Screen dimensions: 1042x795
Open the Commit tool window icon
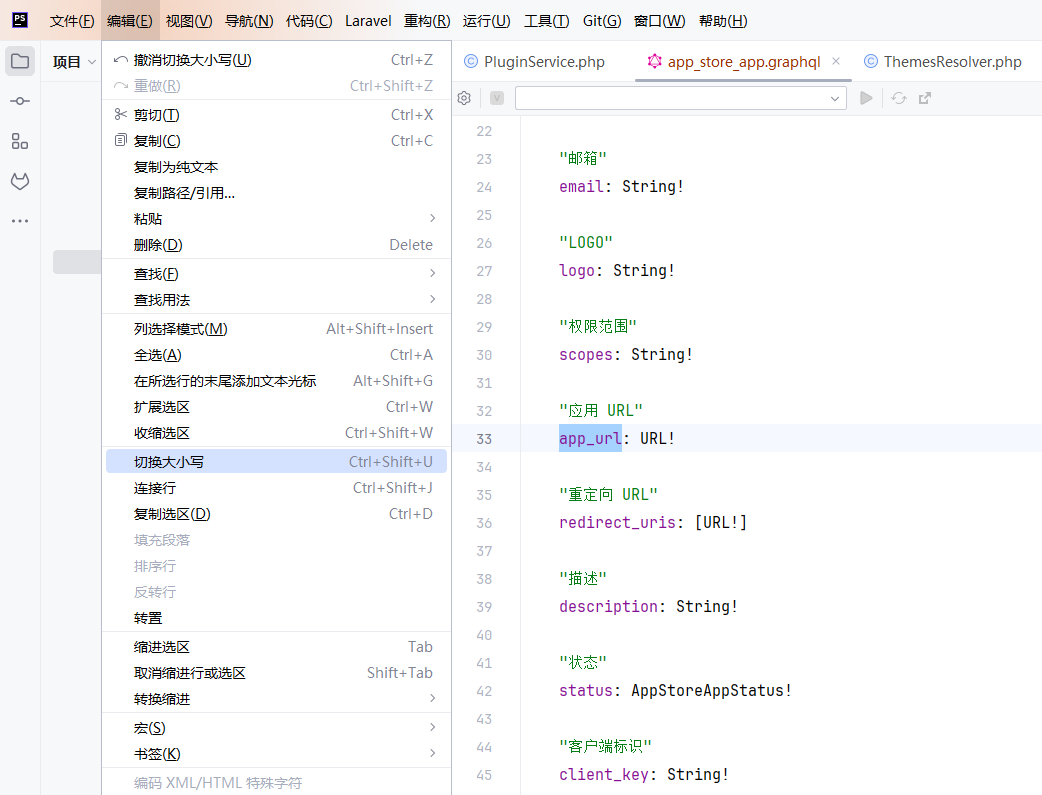tap(20, 101)
